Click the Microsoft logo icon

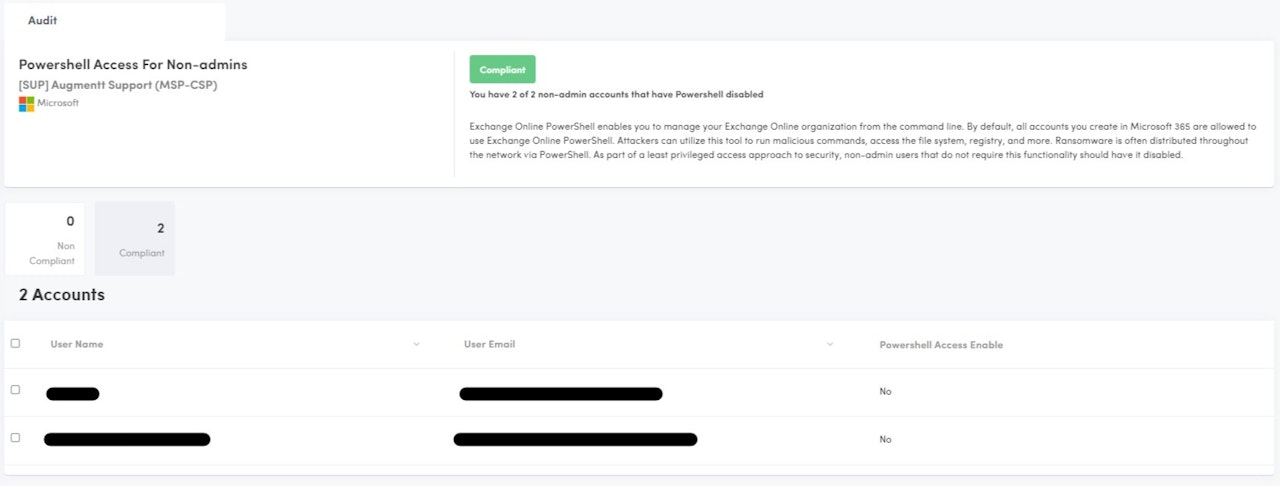[26, 103]
